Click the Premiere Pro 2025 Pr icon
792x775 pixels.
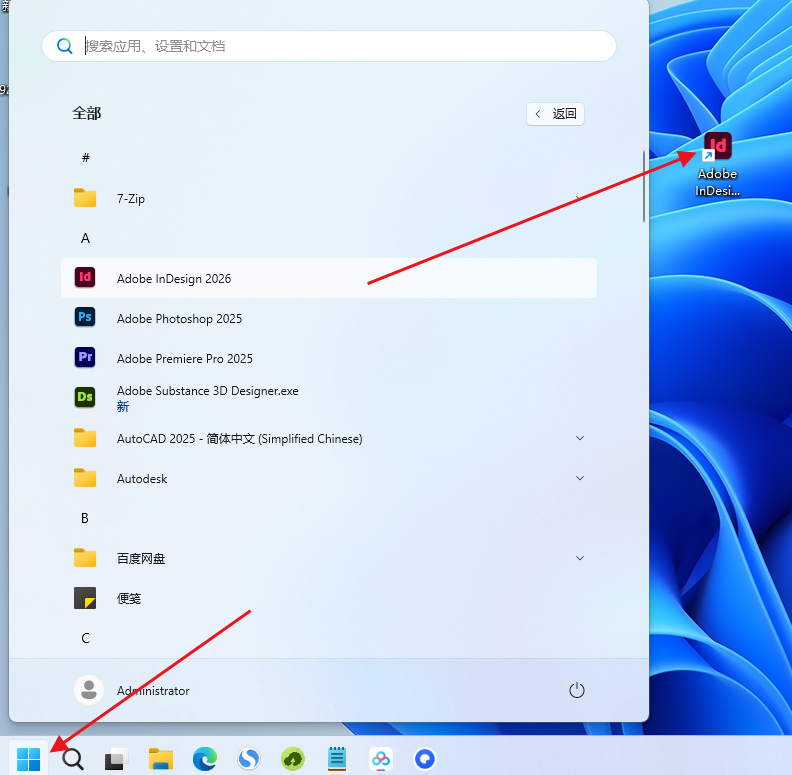click(85, 357)
